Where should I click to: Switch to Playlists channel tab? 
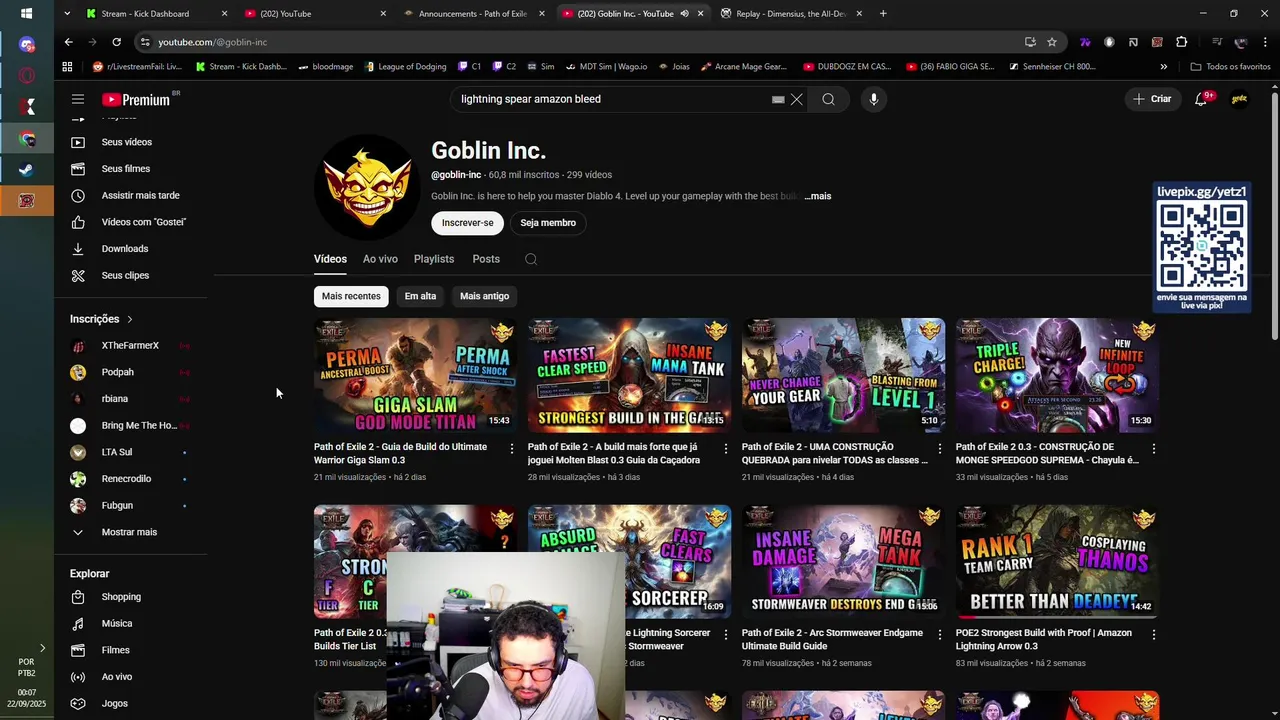click(434, 259)
